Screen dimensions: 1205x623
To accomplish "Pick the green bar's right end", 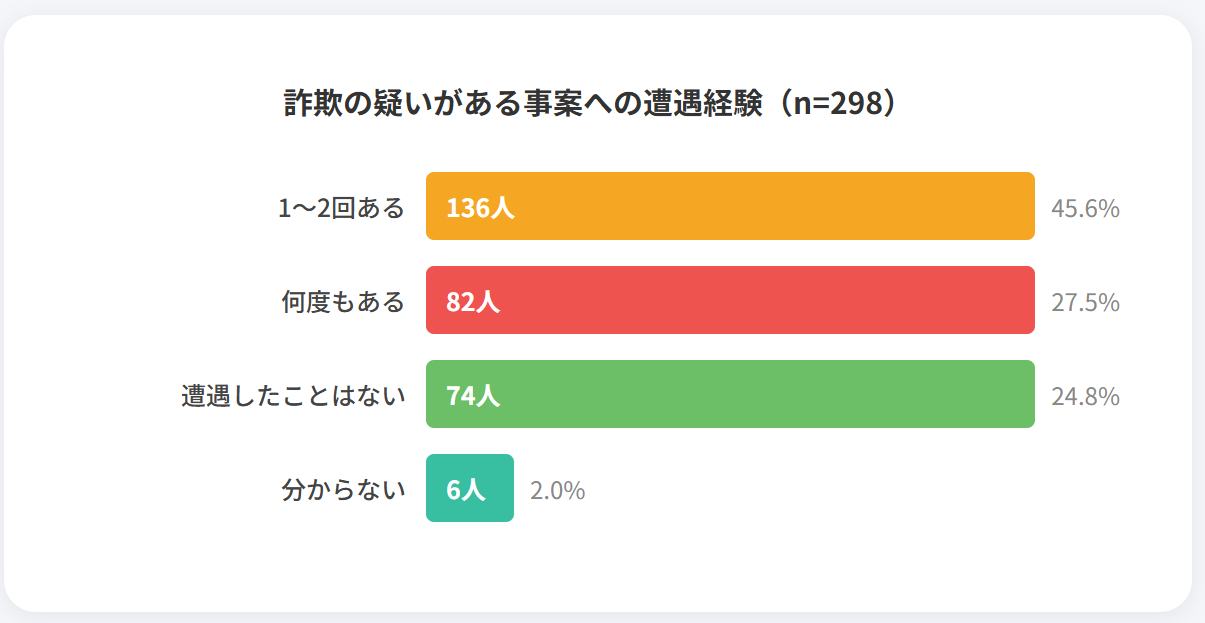I will (x=1025, y=394).
